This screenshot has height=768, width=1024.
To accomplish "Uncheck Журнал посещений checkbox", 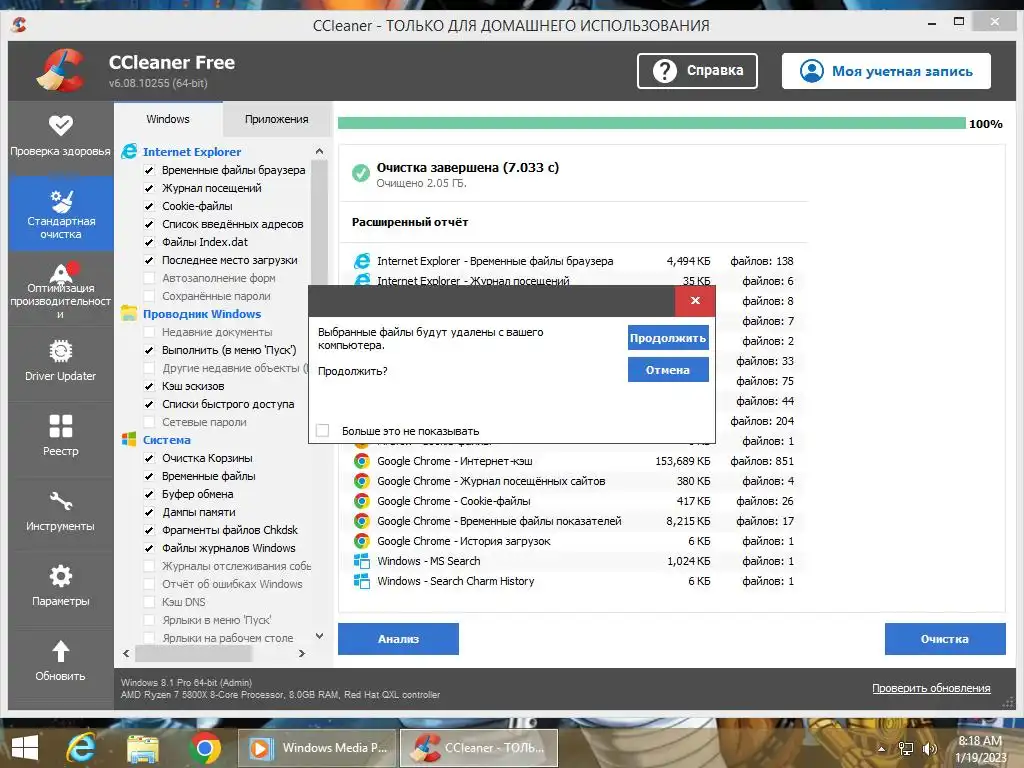I will pos(149,188).
